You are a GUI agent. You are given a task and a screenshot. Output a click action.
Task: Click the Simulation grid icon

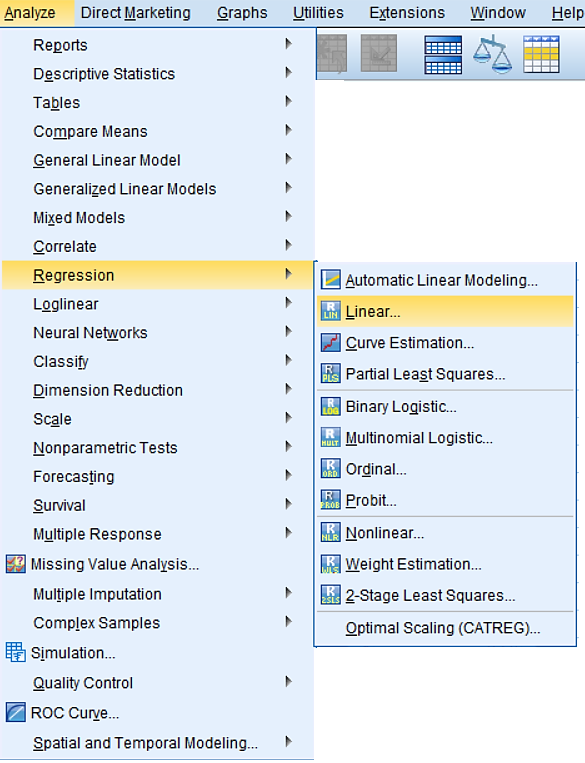coord(16,652)
